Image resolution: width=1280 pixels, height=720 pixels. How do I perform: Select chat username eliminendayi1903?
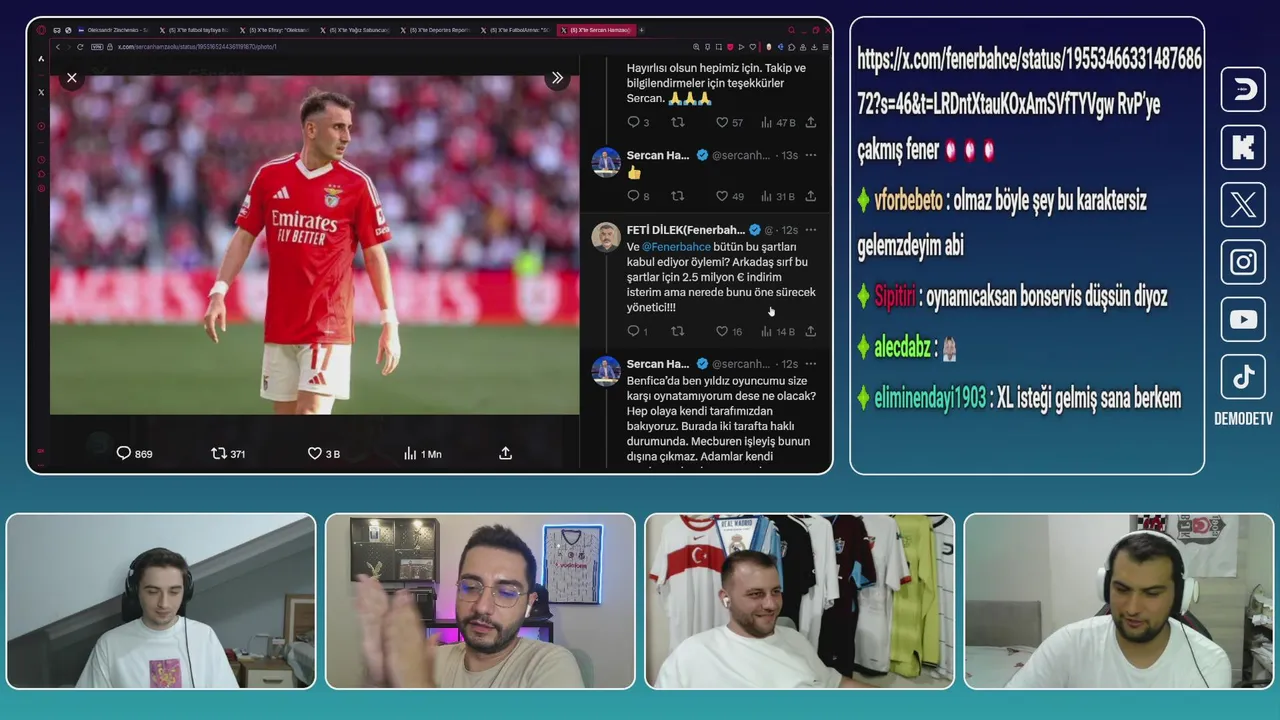(x=930, y=398)
